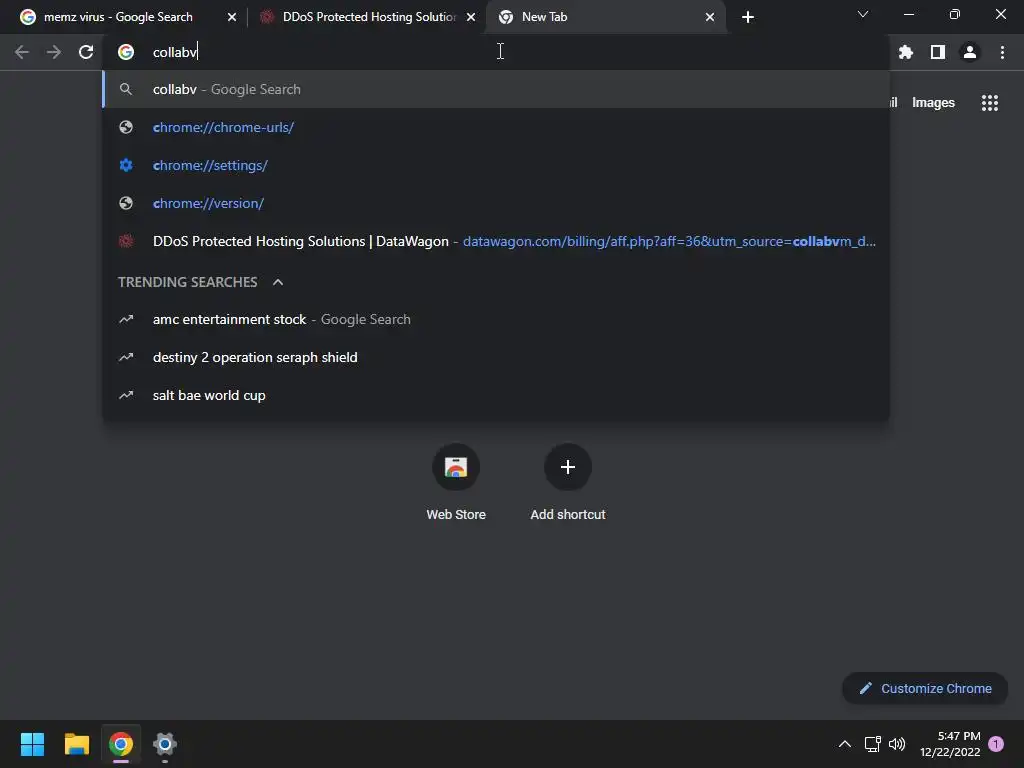Click the browser forward arrow button
Screen dimensions: 1024x768
(x=54, y=52)
